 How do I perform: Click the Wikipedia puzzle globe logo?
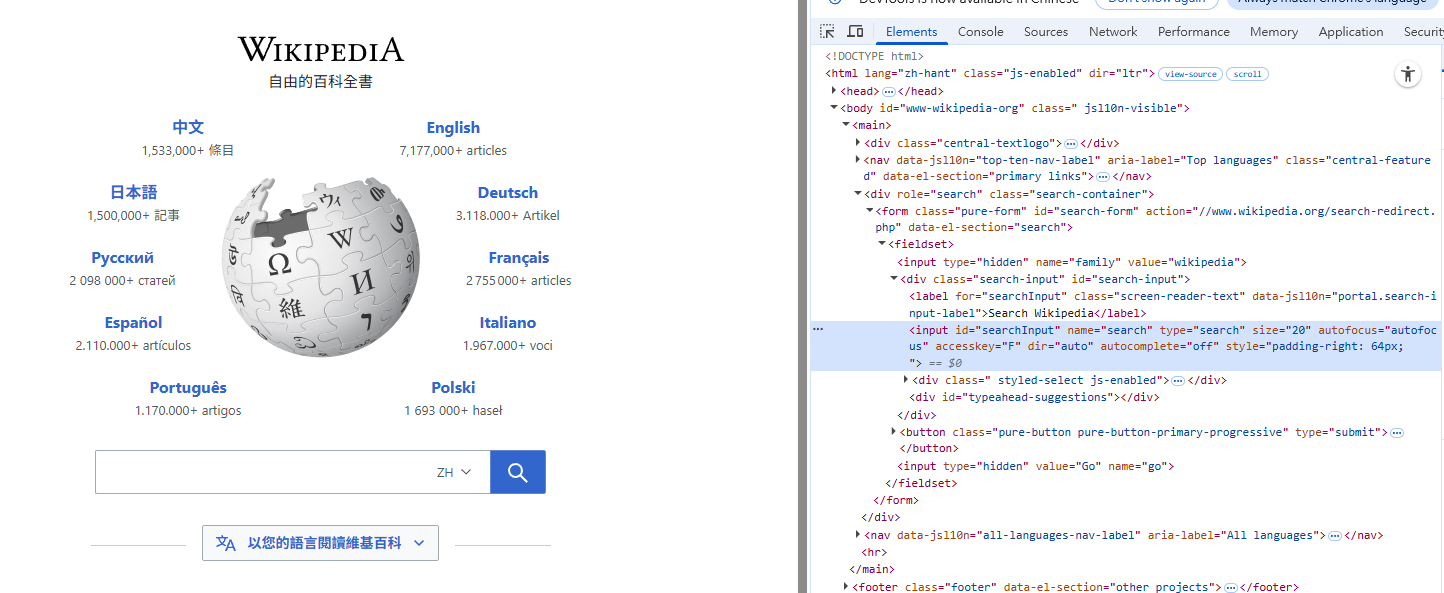coord(321,269)
